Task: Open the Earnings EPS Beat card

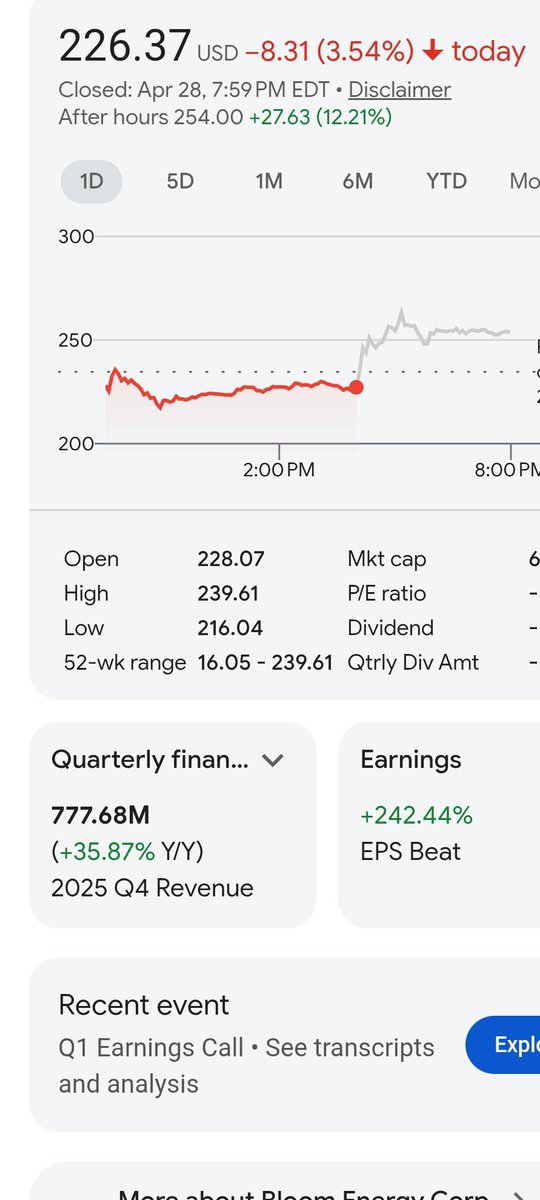Action: 440,825
